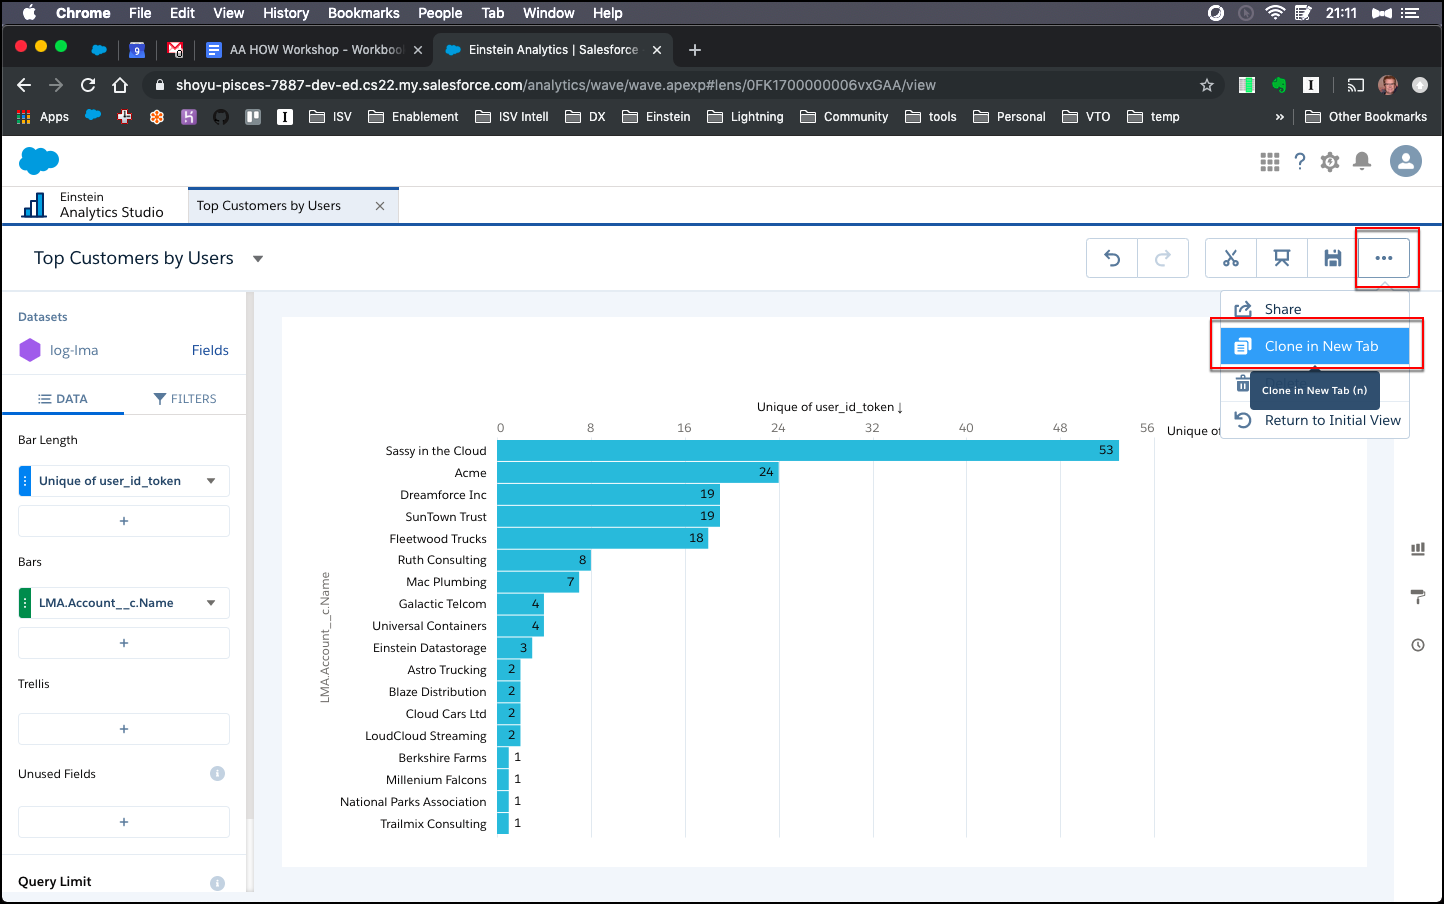
Task: Close the Top Customers by Users tab
Action: point(380,206)
